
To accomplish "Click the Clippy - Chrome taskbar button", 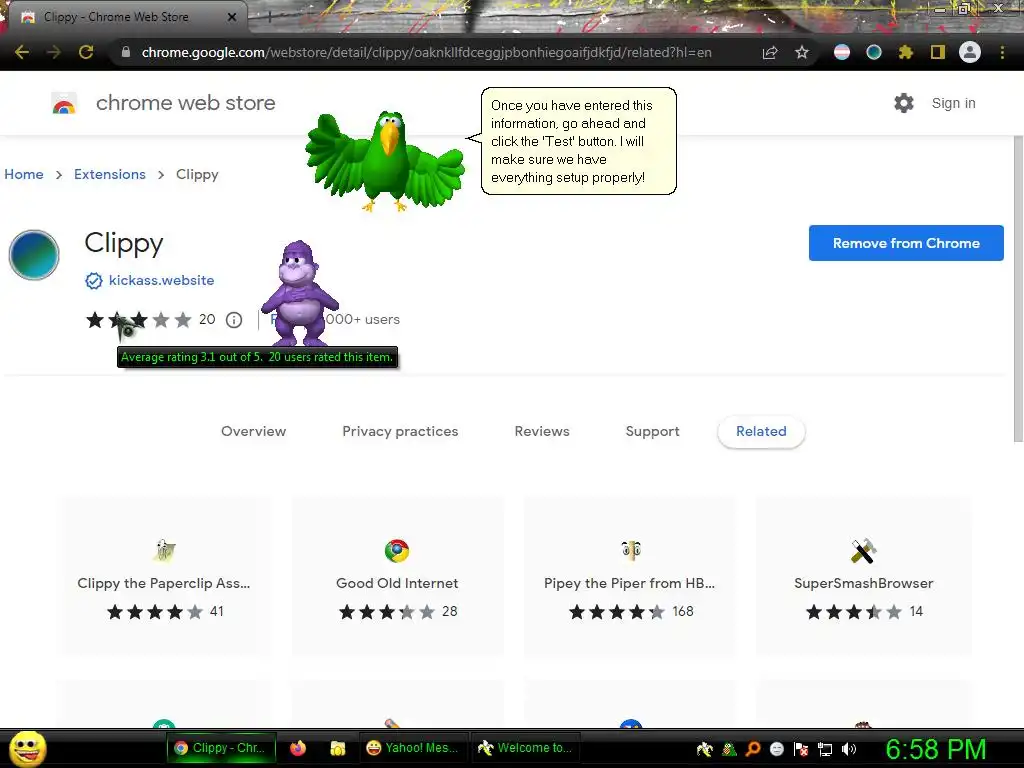I will 221,748.
